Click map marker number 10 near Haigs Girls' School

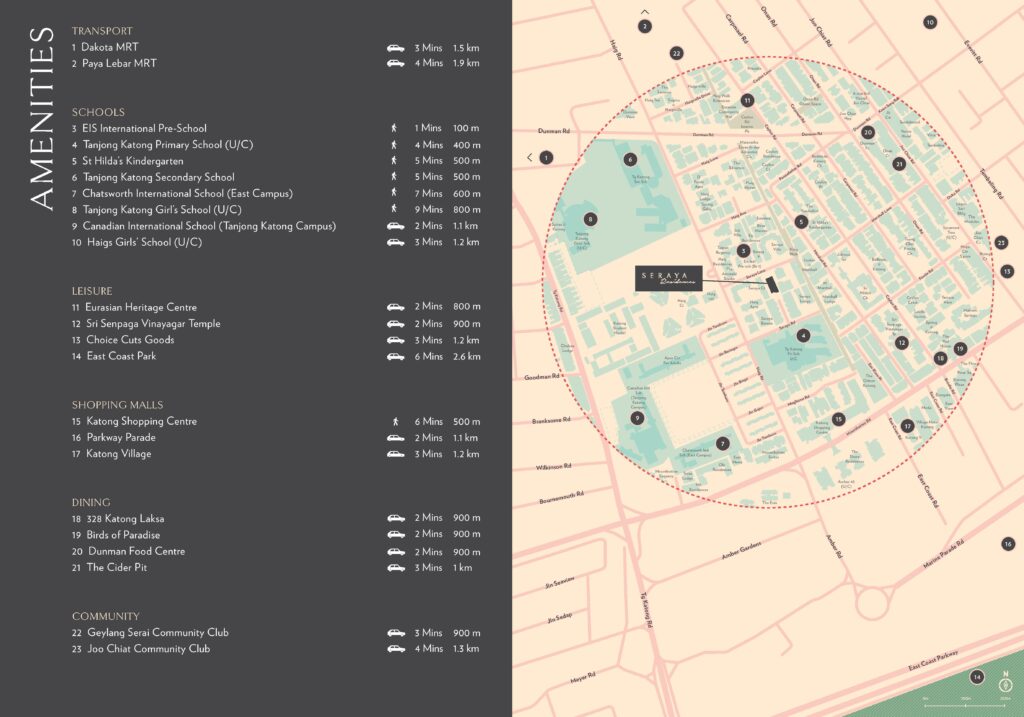point(930,22)
